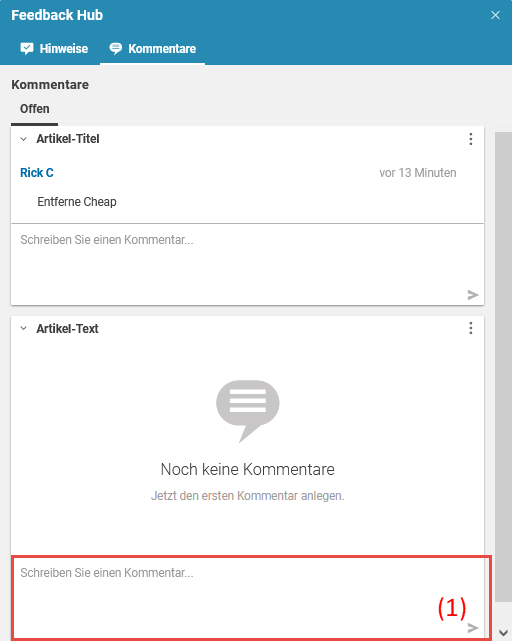The image size is (512, 641).
Task: Send the Artikel-Text comment with arrow icon
Action: click(x=473, y=628)
